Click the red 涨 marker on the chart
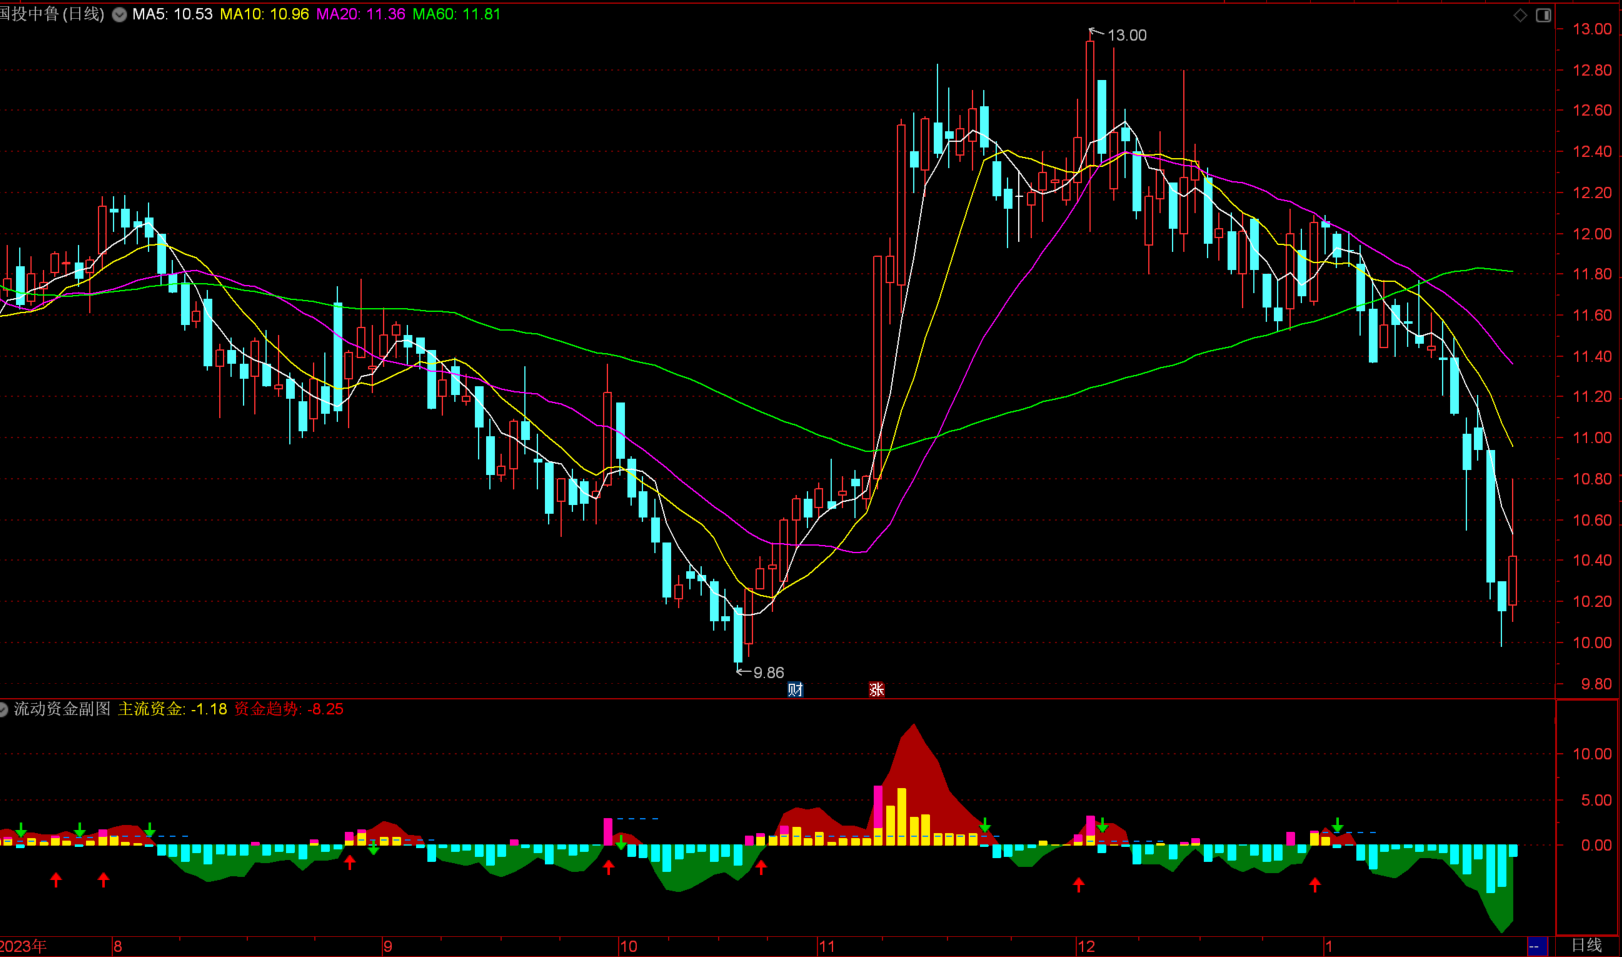This screenshot has width=1622, height=957. [x=877, y=689]
